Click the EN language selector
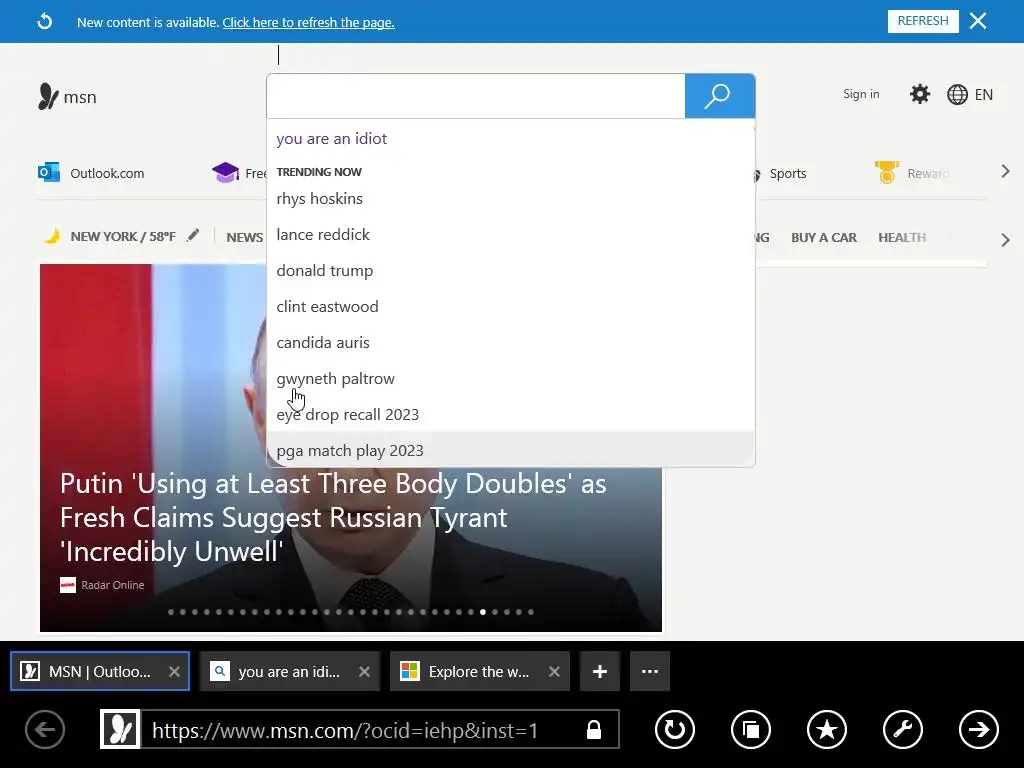 [984, 95]
